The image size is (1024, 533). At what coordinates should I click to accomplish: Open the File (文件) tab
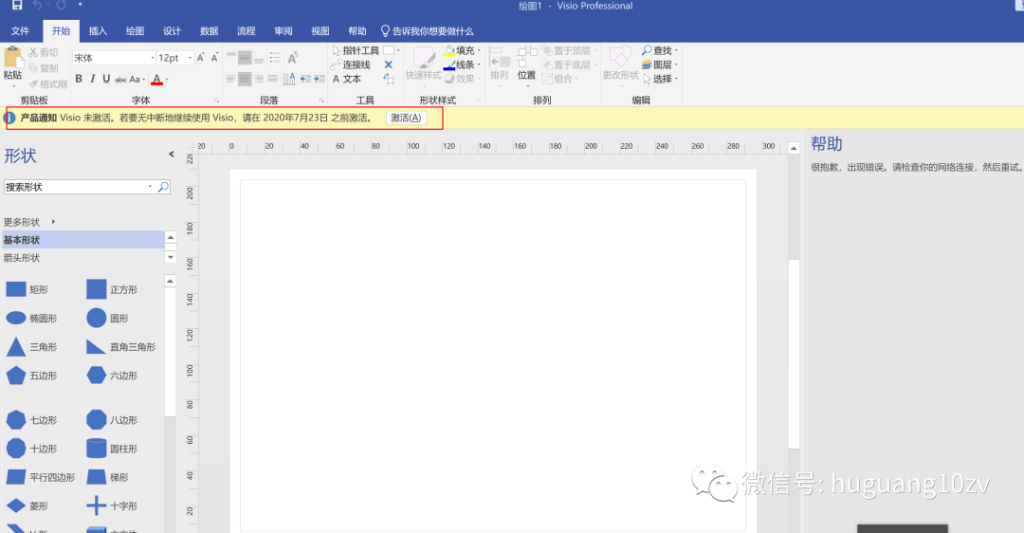click(x=20, y=31)
